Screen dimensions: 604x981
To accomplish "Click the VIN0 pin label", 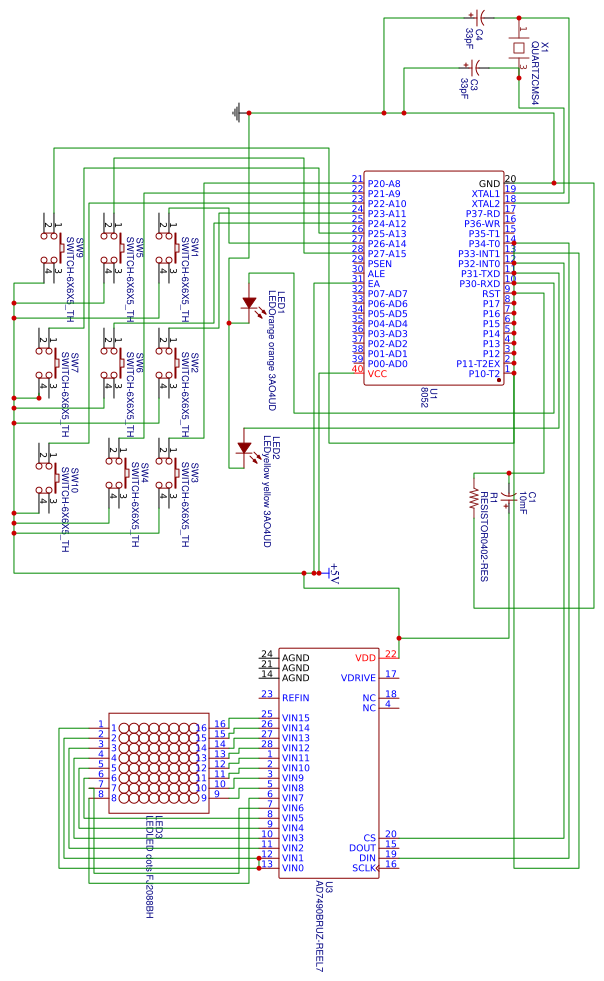I will 293,868.
